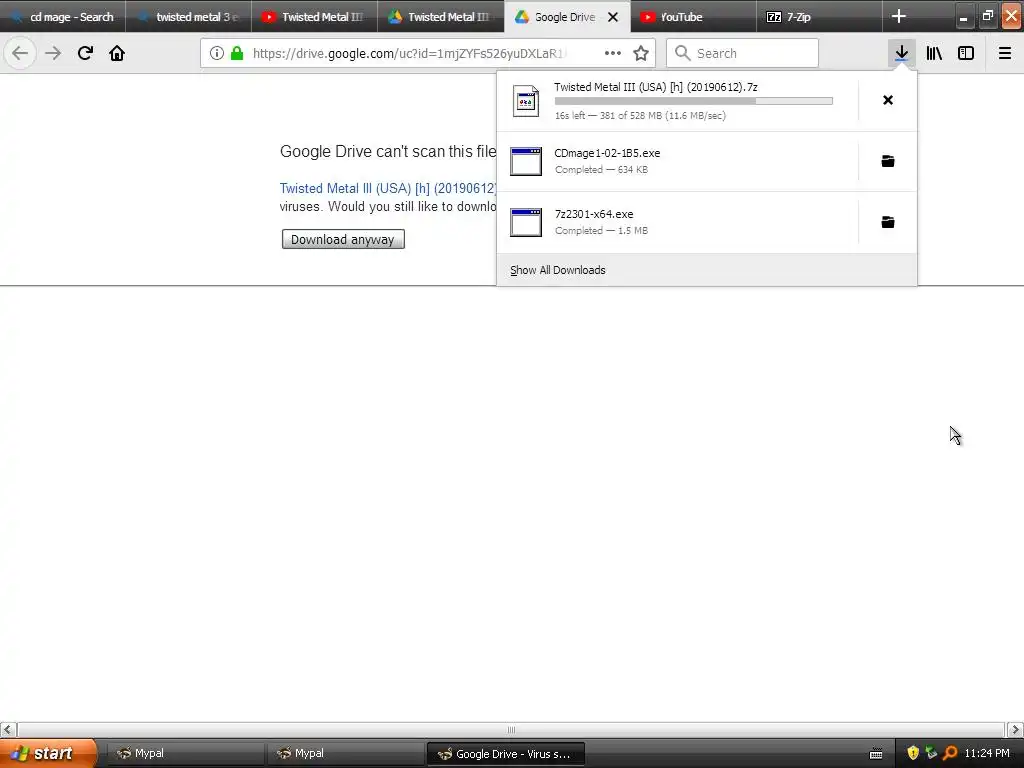
Task: Open a new tab with plus button
Action: [x=899, y=16]
